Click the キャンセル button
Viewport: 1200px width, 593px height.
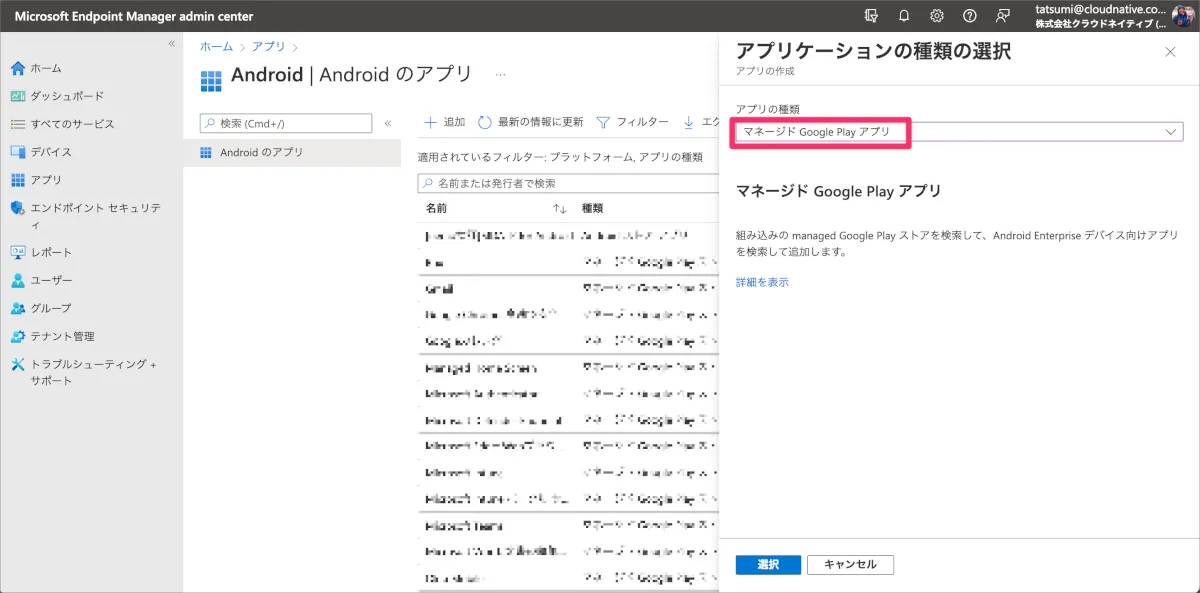[x=850, y=565]
